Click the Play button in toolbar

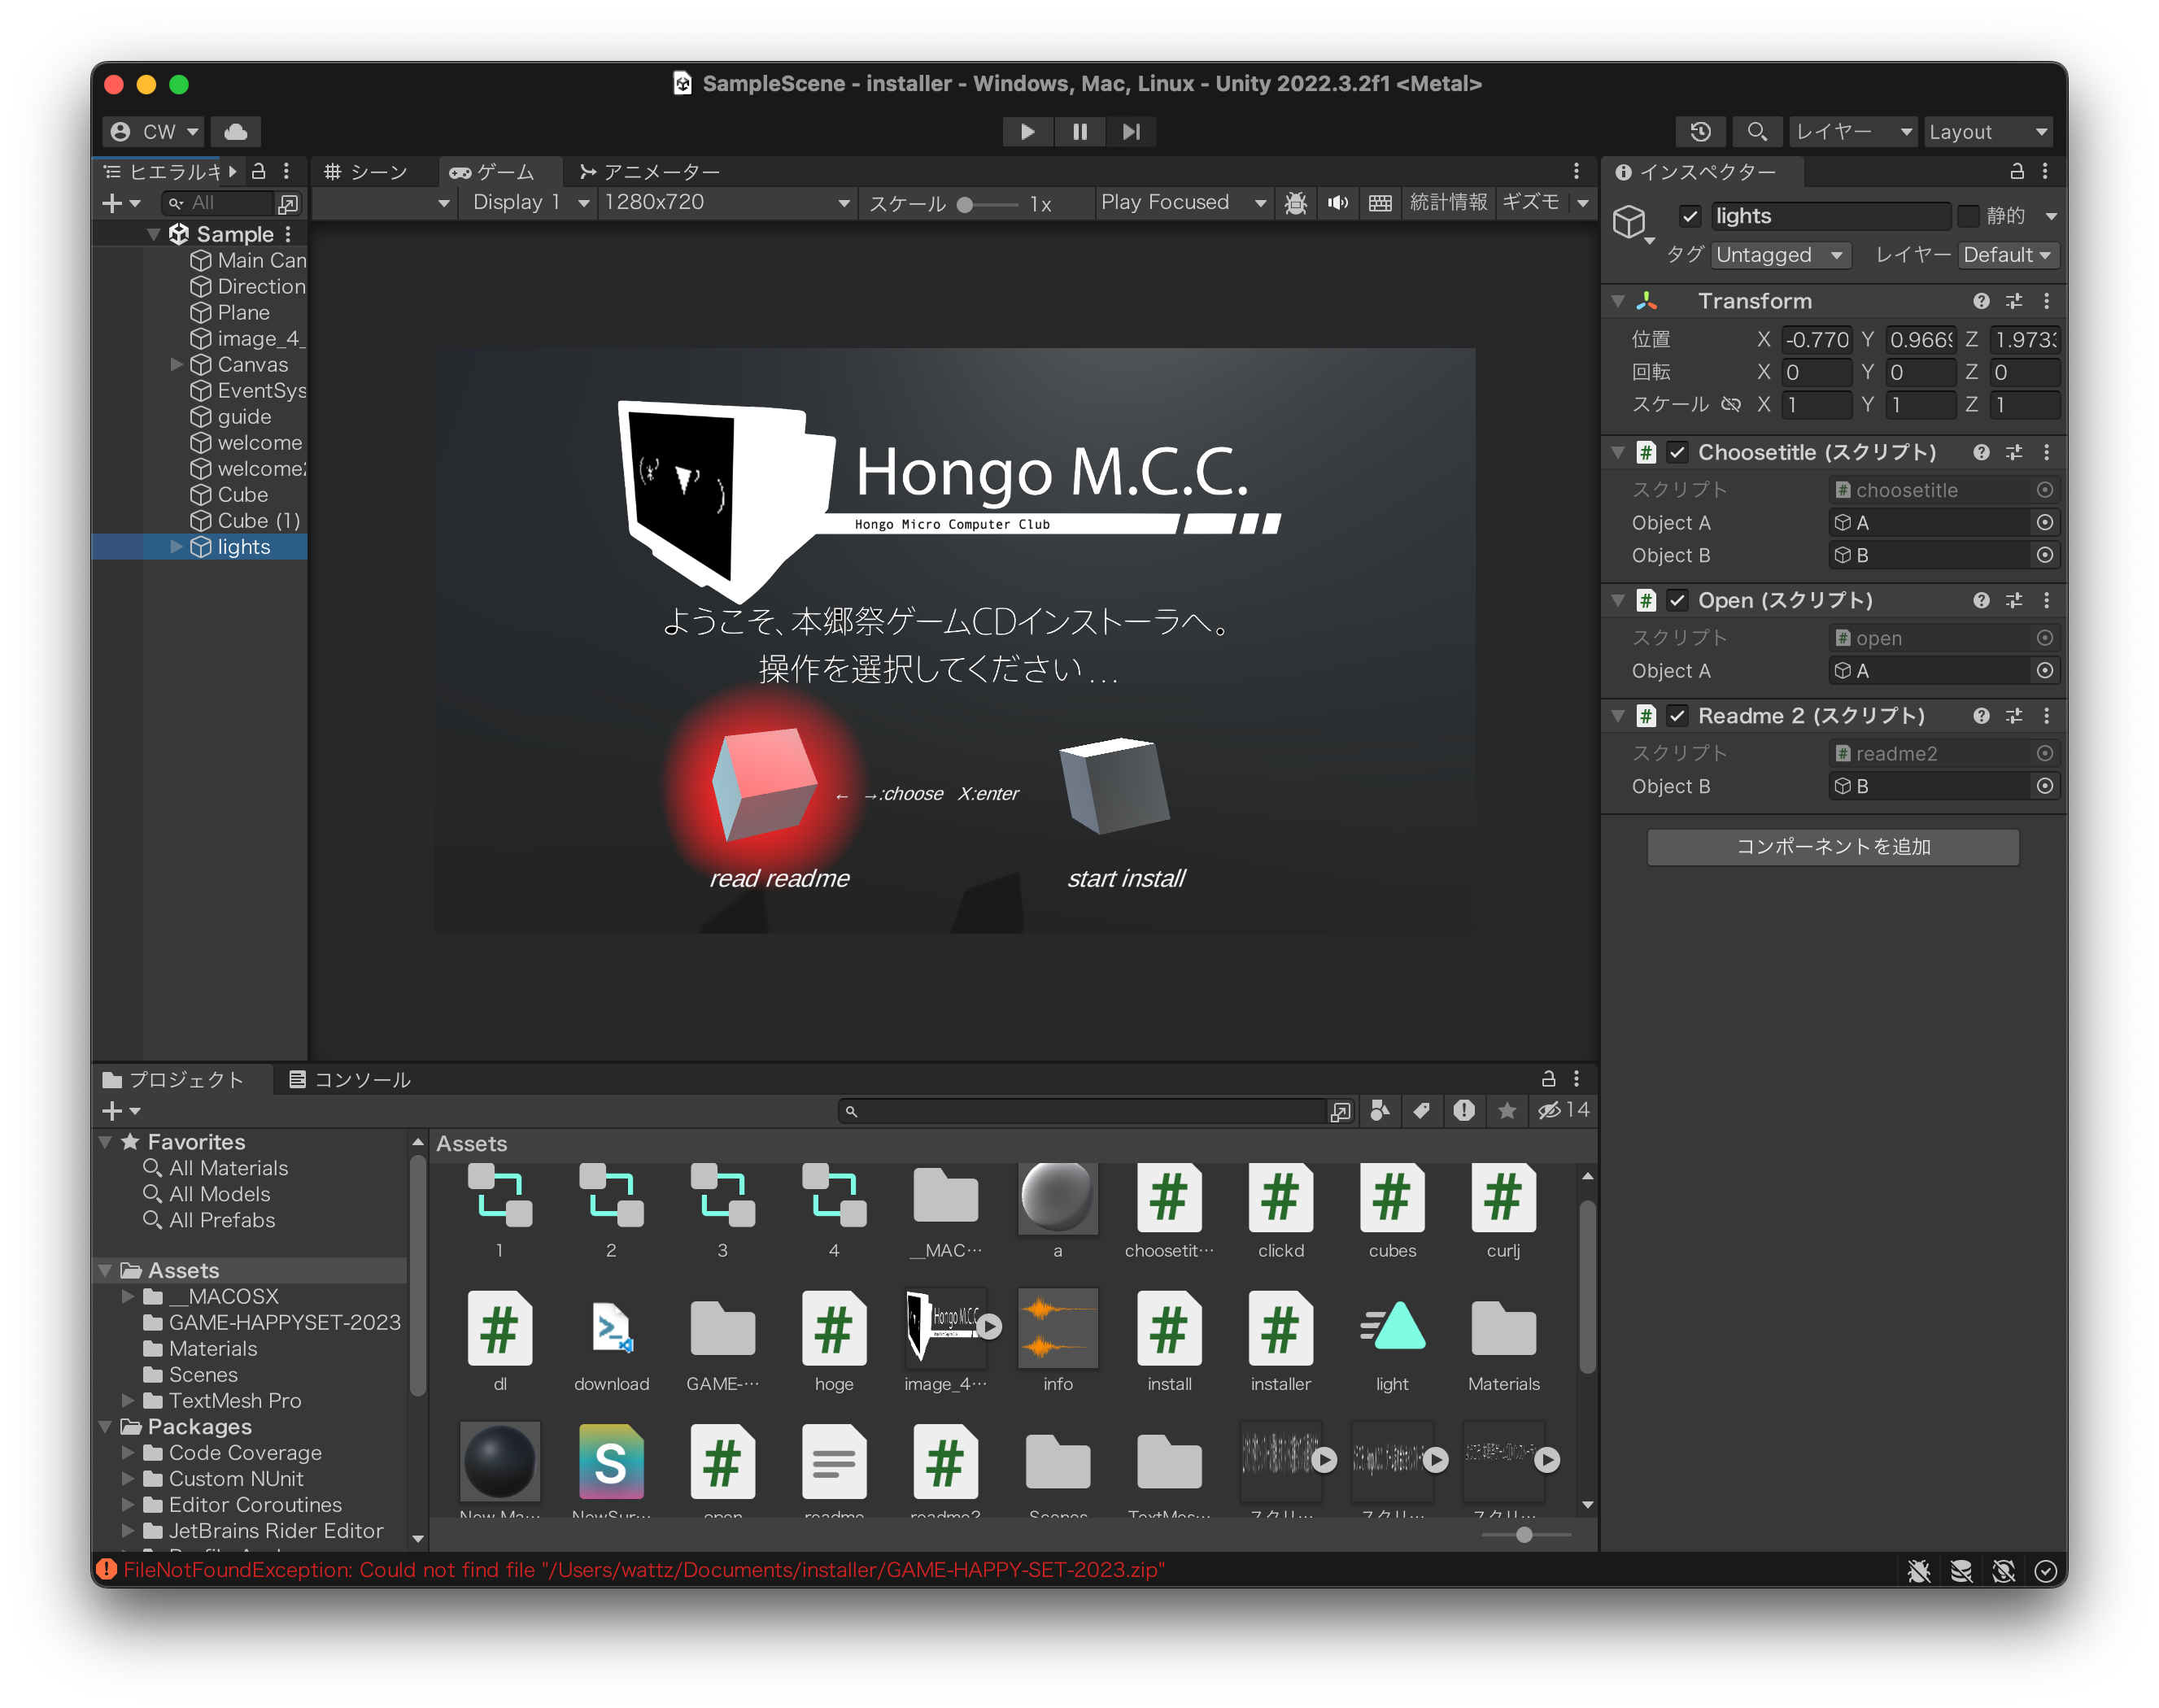tap(1027, 132)
